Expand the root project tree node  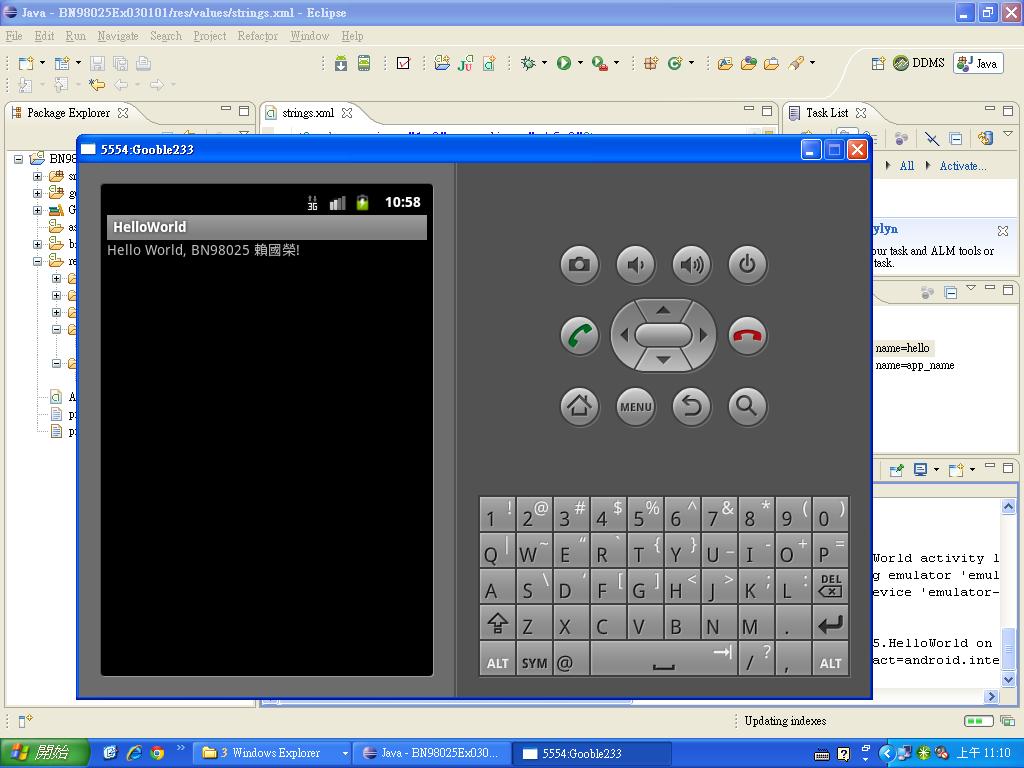click(x=18, y=158)
